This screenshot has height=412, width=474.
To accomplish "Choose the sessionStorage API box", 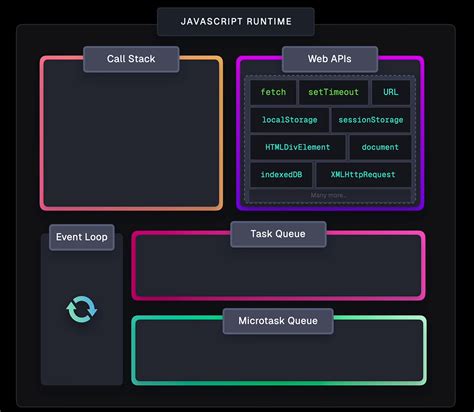I will 371,120.
